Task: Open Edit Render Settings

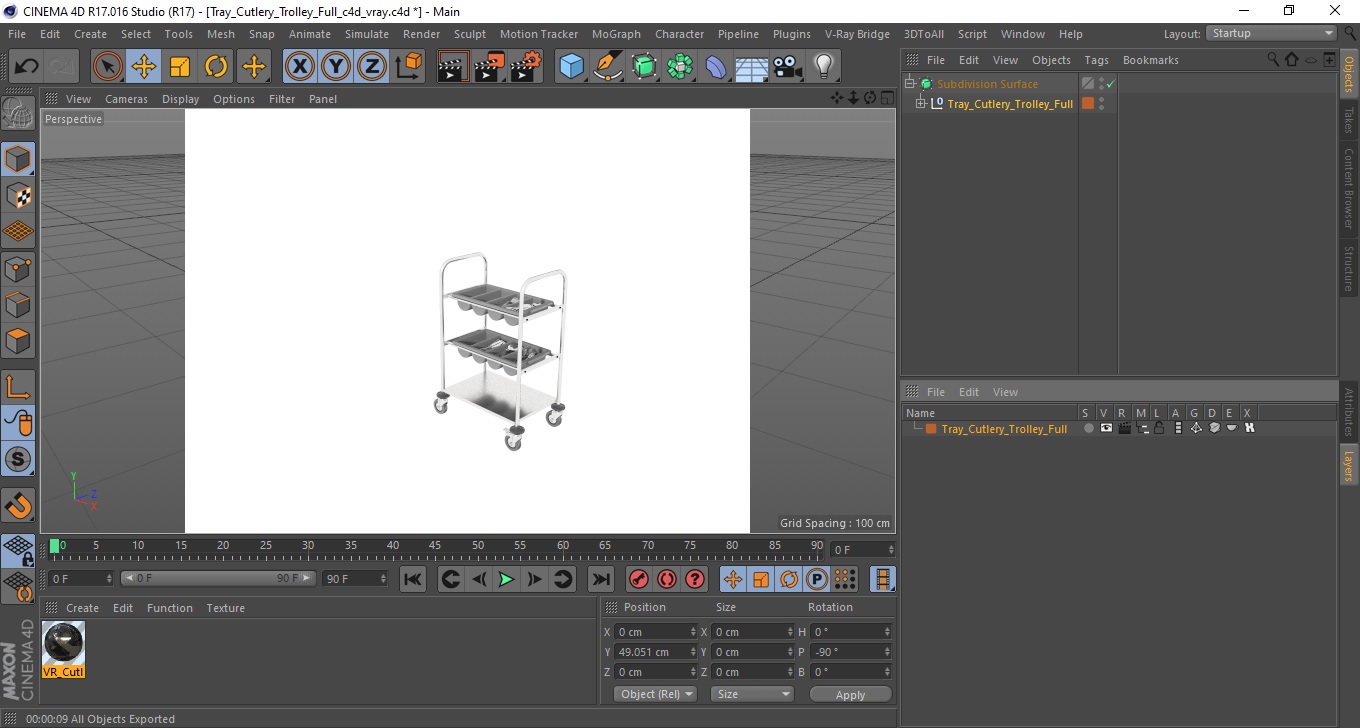Action: pos(526,67)
